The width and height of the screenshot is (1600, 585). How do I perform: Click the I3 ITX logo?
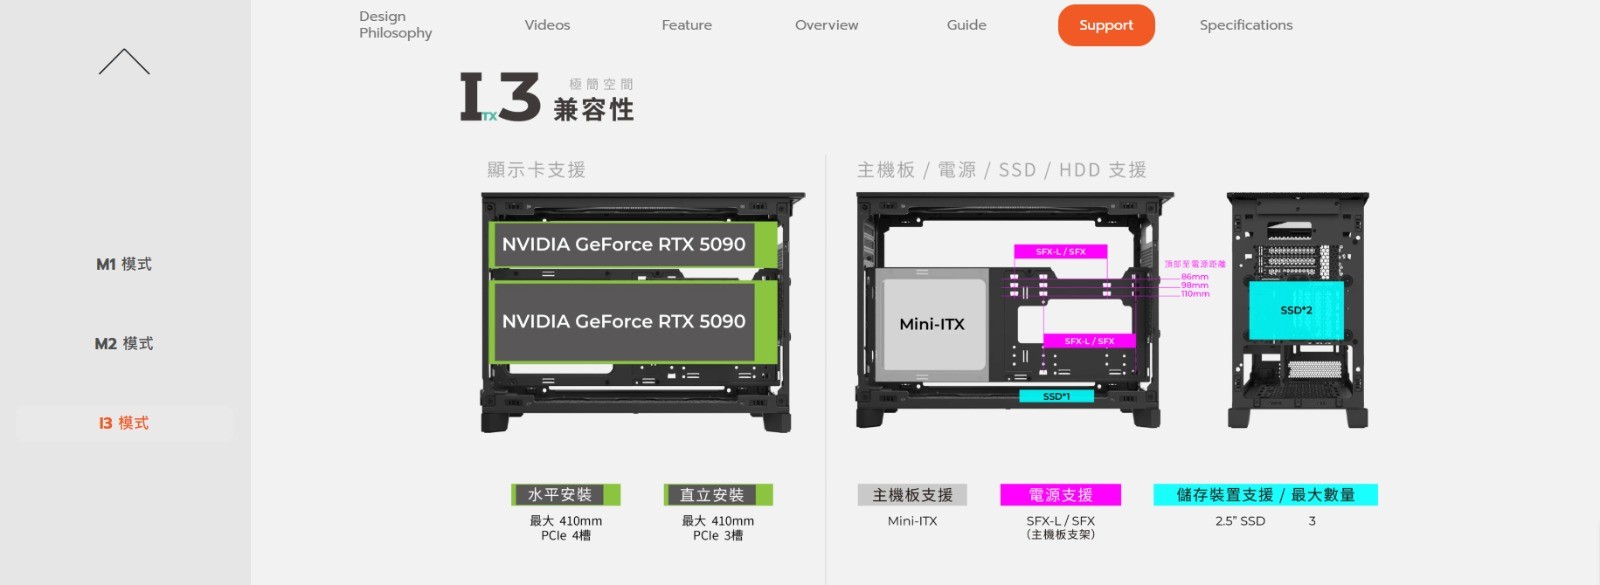(x=500, y=97)
